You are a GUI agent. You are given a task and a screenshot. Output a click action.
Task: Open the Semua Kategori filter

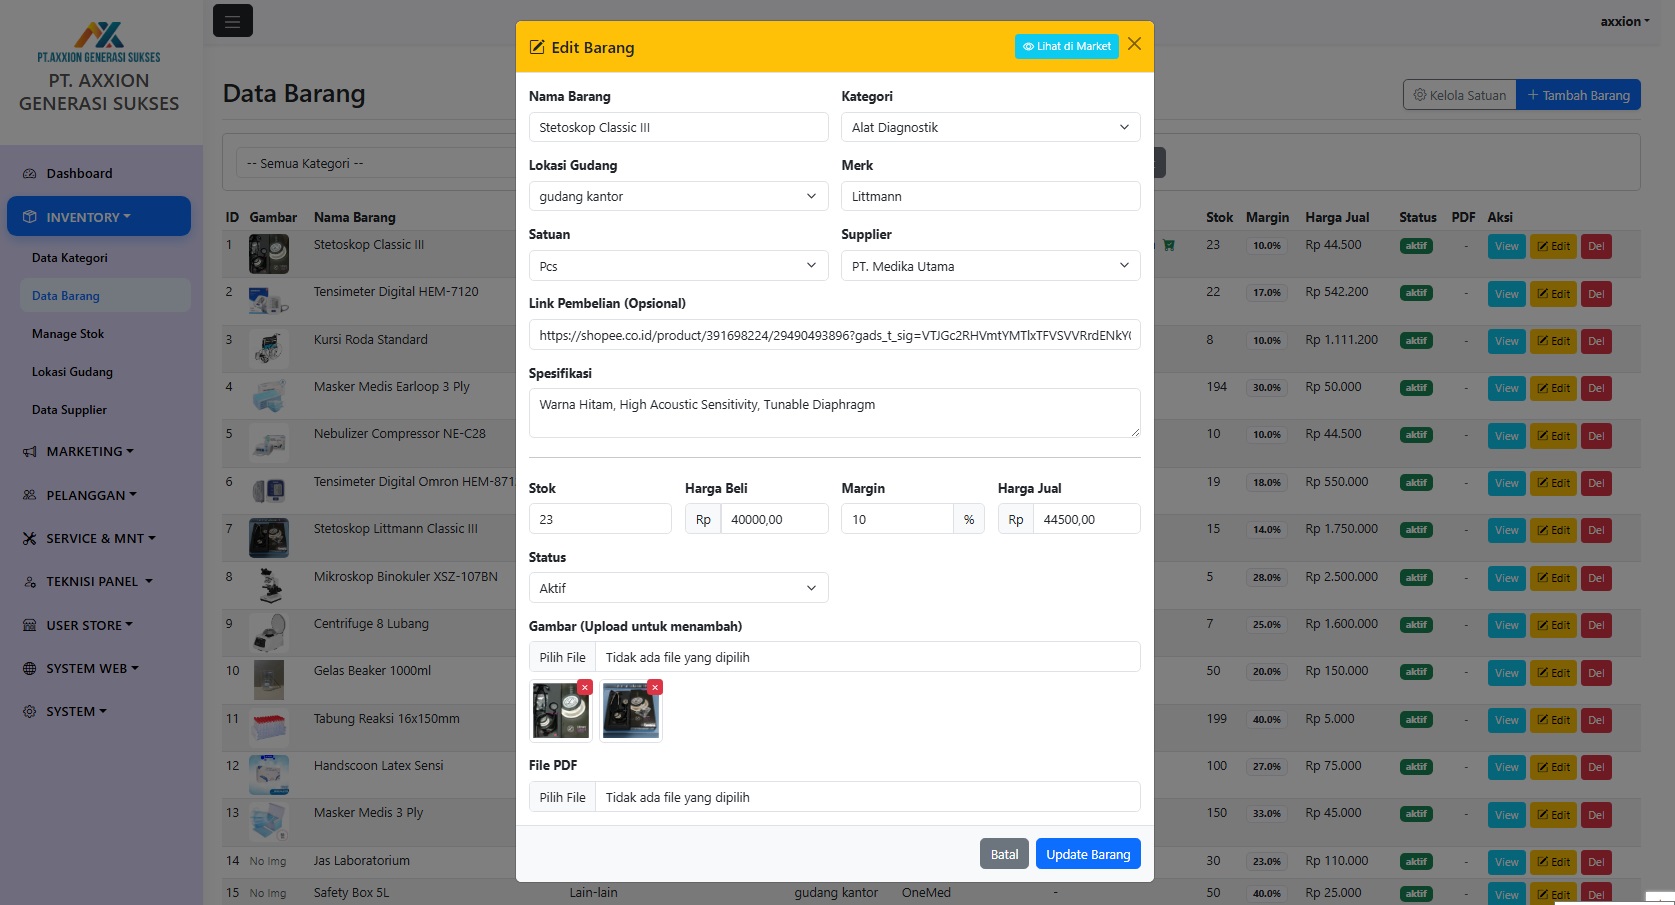(375, 163)
